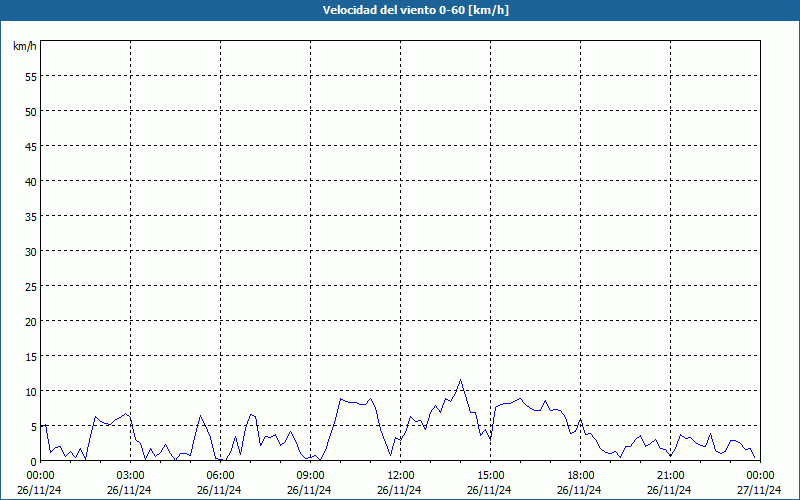Click the 09:00 time label
The image size is (800, 500).
click(310, 476)
